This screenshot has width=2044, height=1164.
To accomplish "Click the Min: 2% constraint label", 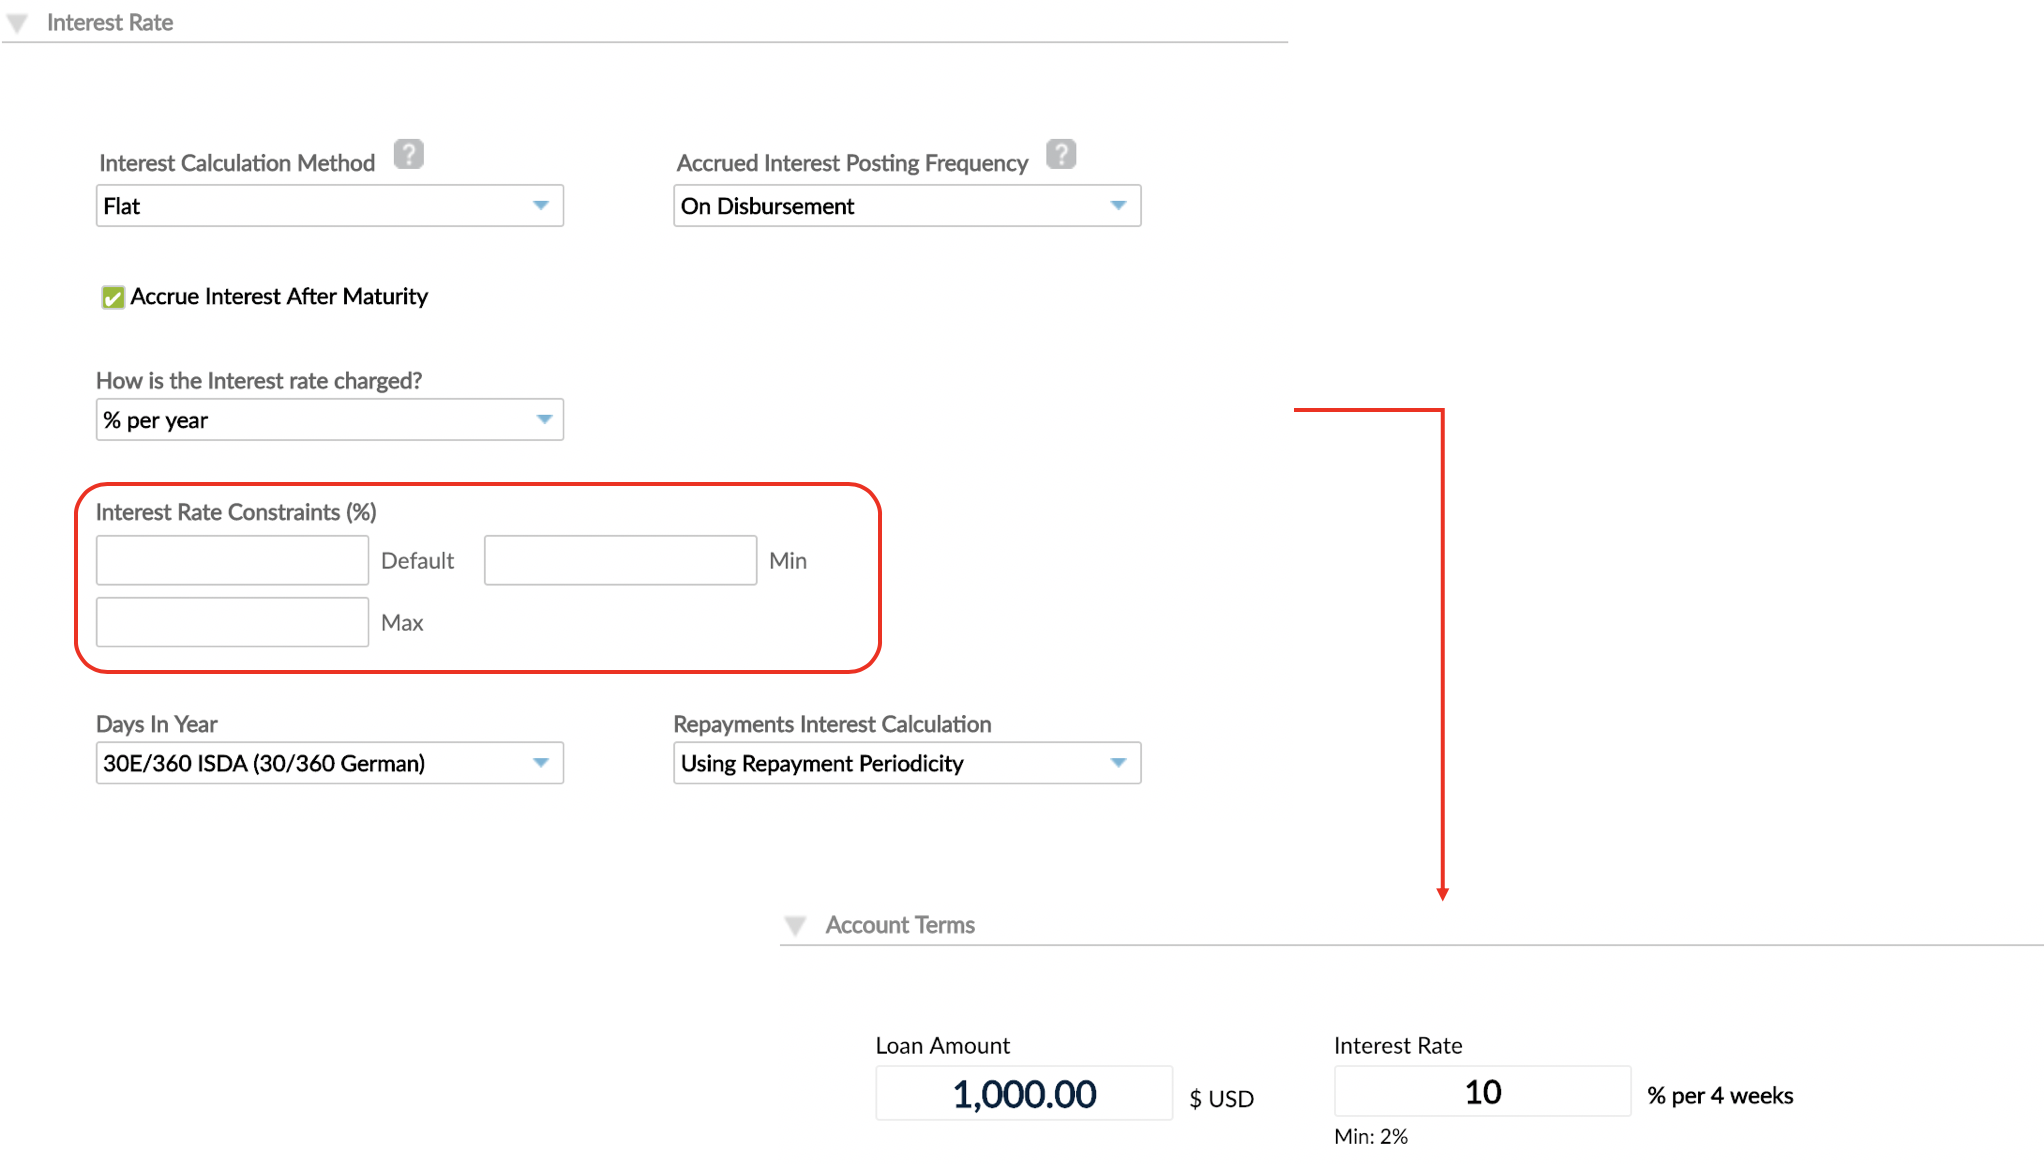I will tap(1370, 1136).
